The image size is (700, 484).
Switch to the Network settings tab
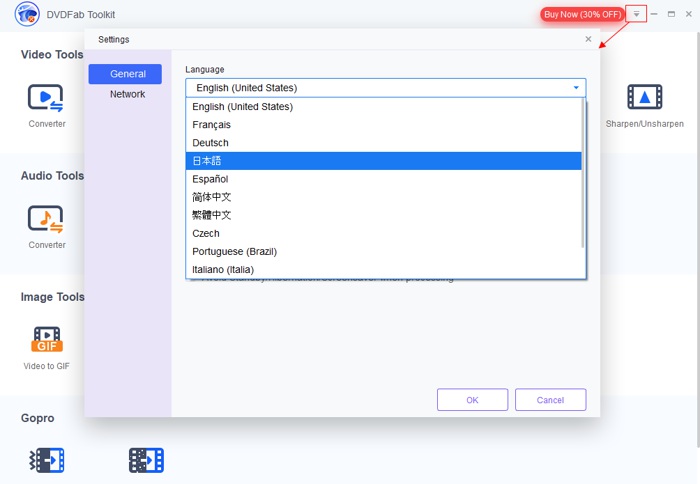point(127,94)
